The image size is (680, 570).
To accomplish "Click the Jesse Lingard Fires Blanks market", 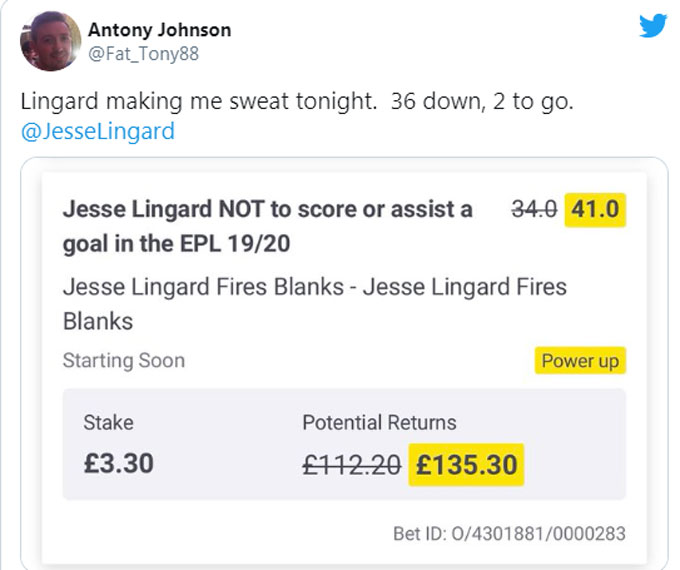I will (314, 304).
